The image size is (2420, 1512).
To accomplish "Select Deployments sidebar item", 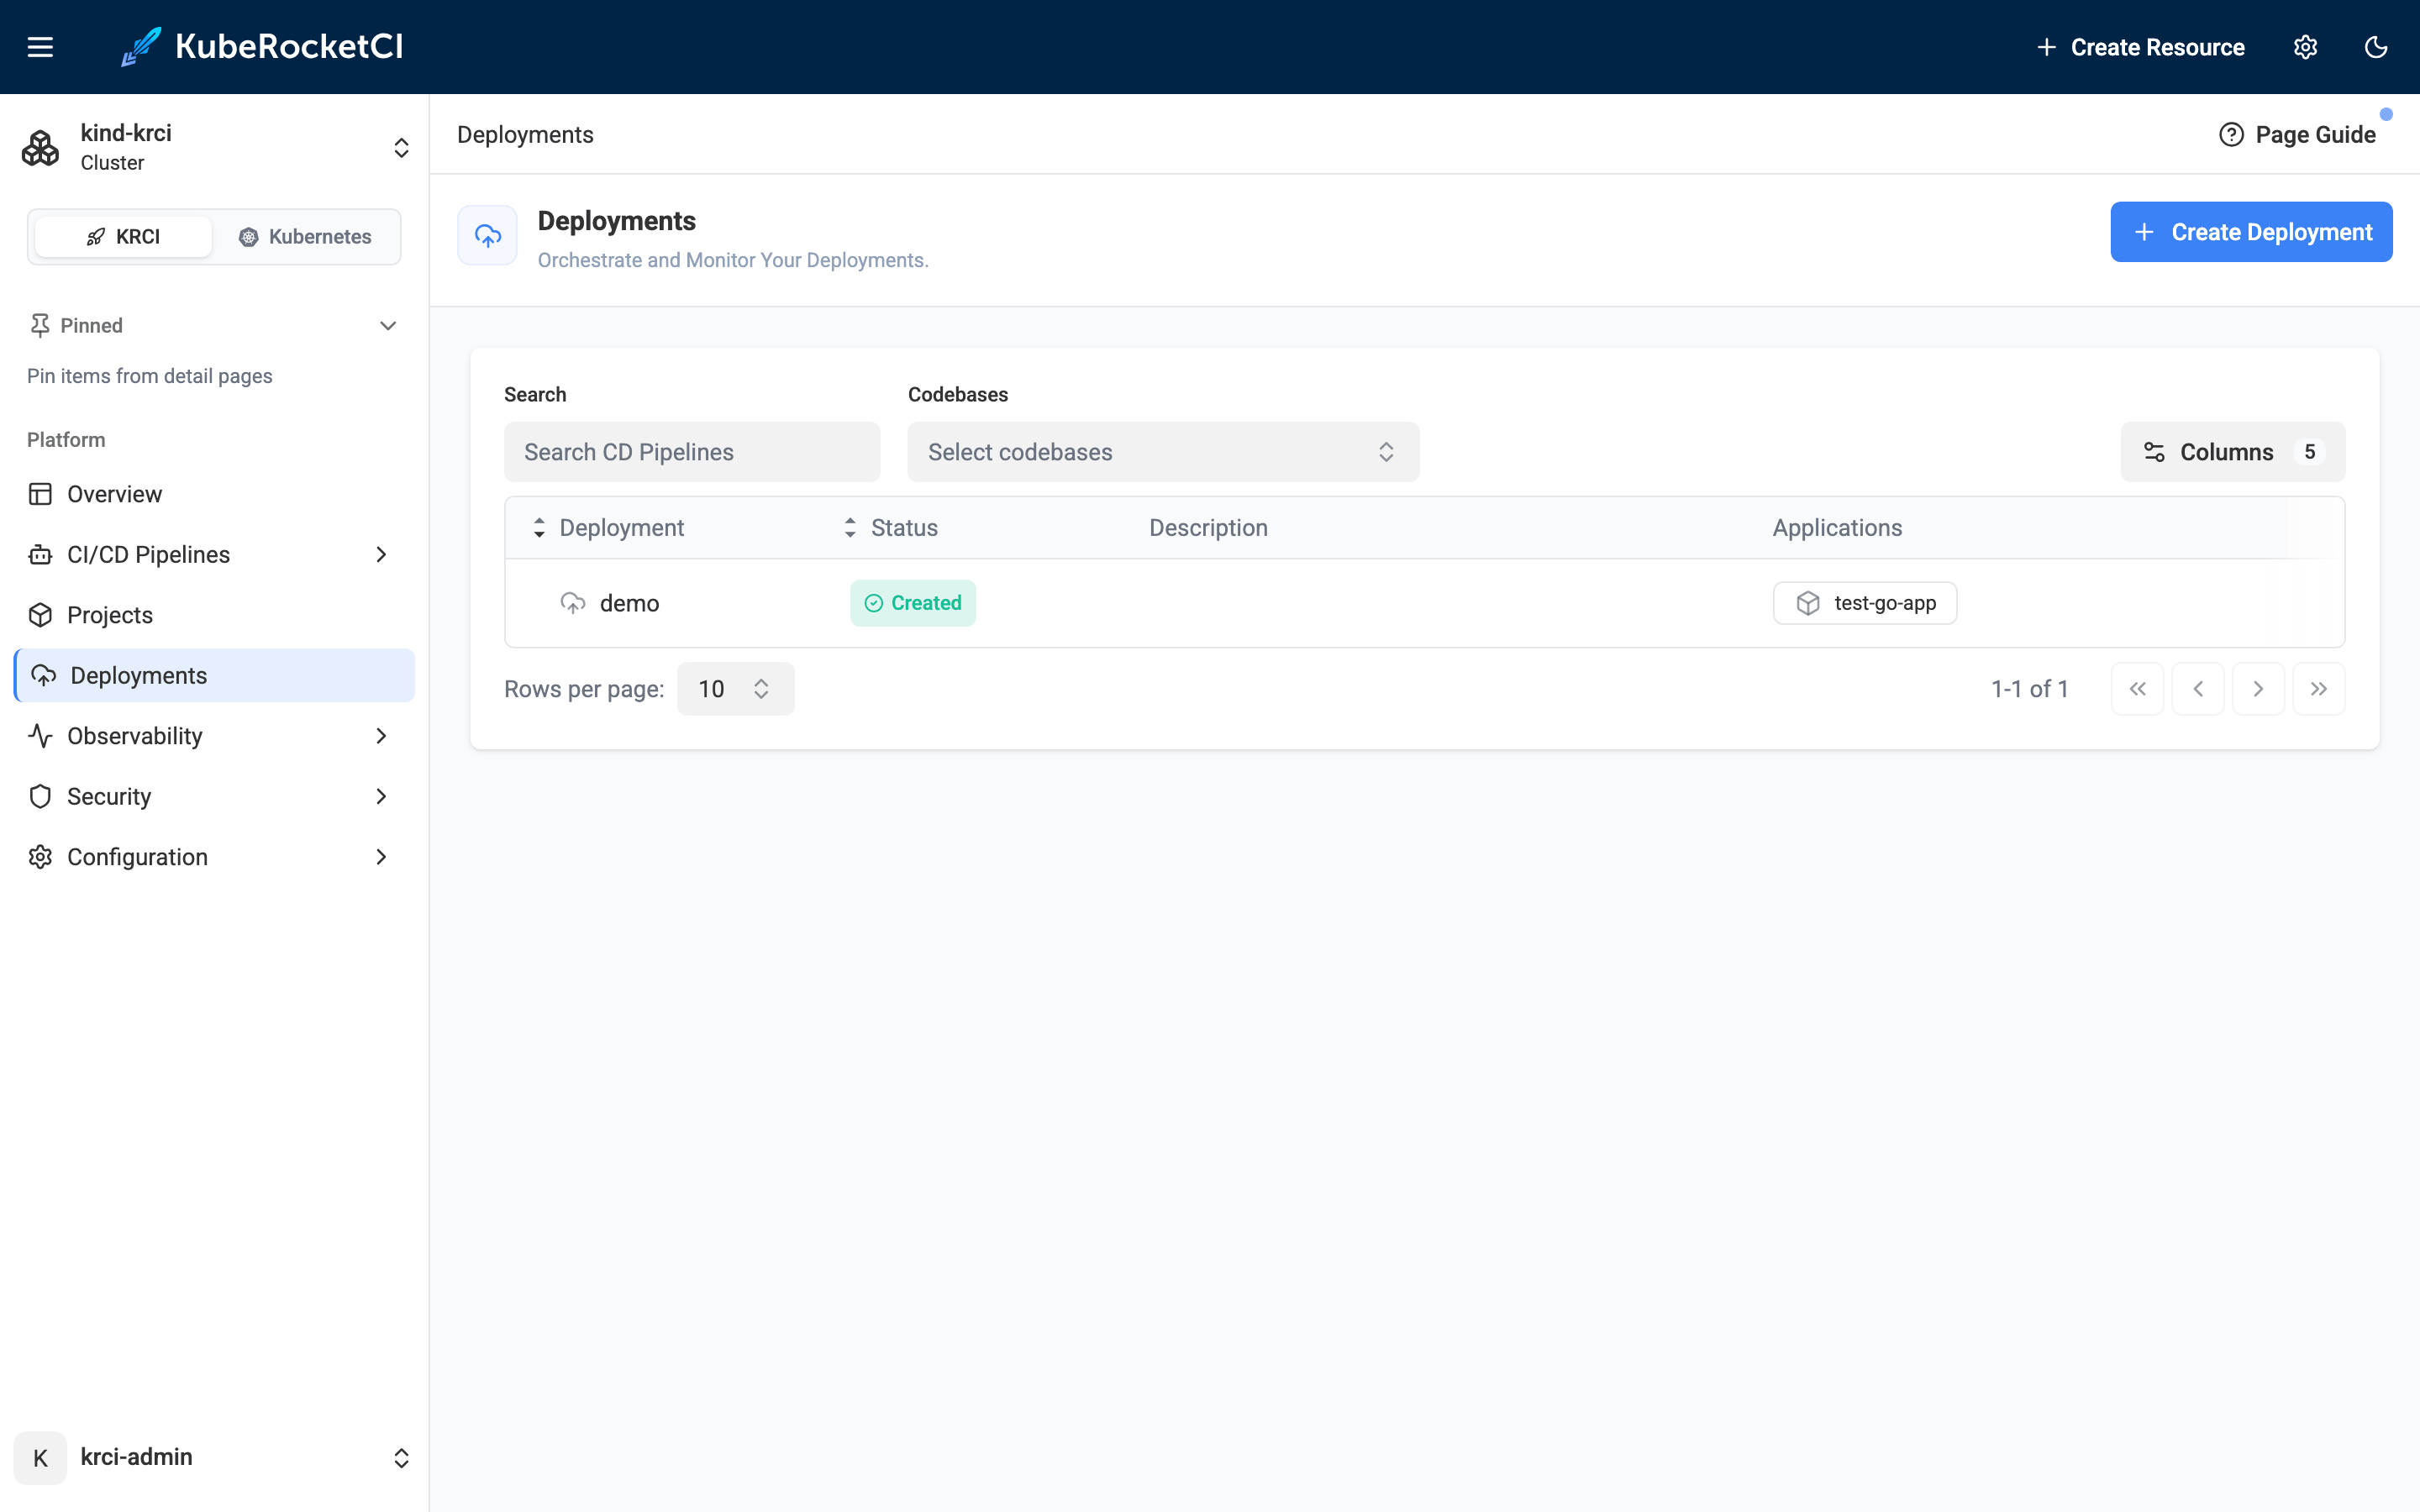I will point(215,675).
